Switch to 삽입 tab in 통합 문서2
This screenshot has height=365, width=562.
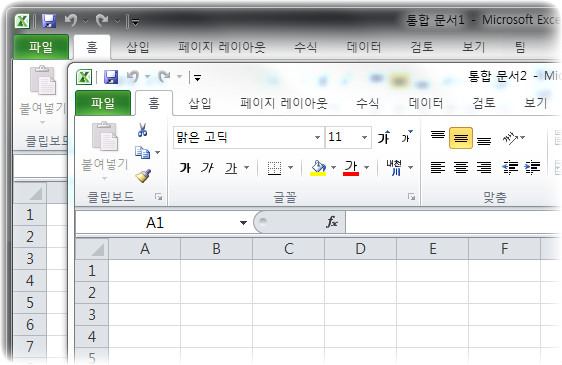click(x=200, y=103)
